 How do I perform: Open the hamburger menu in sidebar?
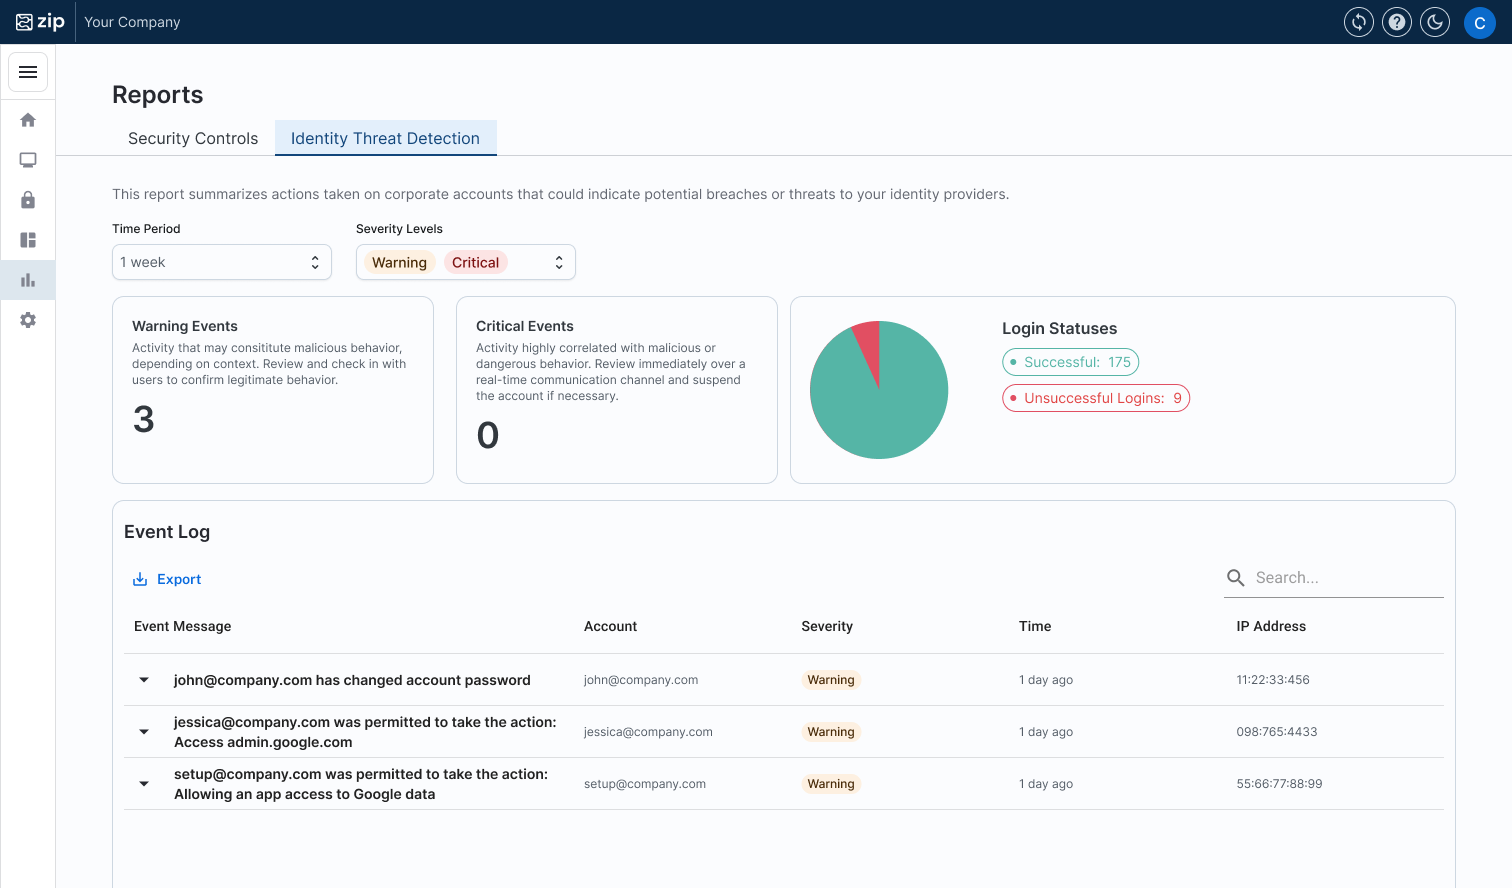tap(28, 72)
